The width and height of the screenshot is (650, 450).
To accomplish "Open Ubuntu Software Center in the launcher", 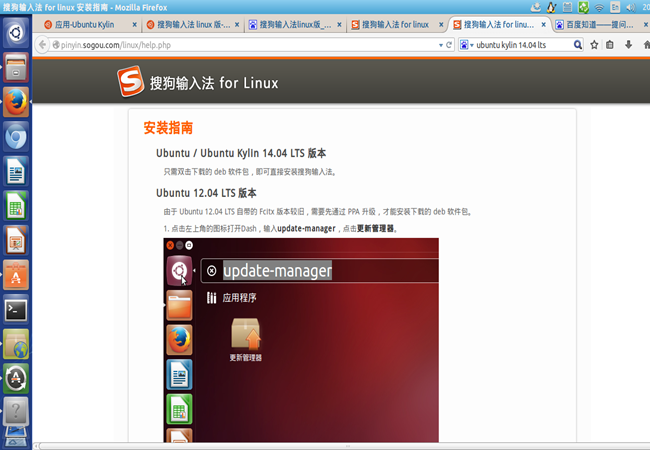I will (x=16, y=275).
